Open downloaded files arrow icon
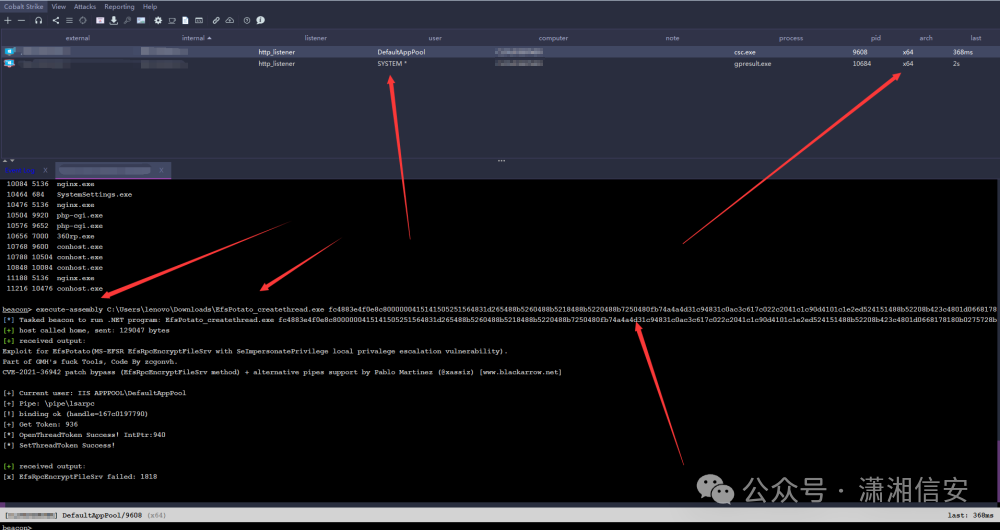This screenshot has height=530, width=1000. (114, 20)
